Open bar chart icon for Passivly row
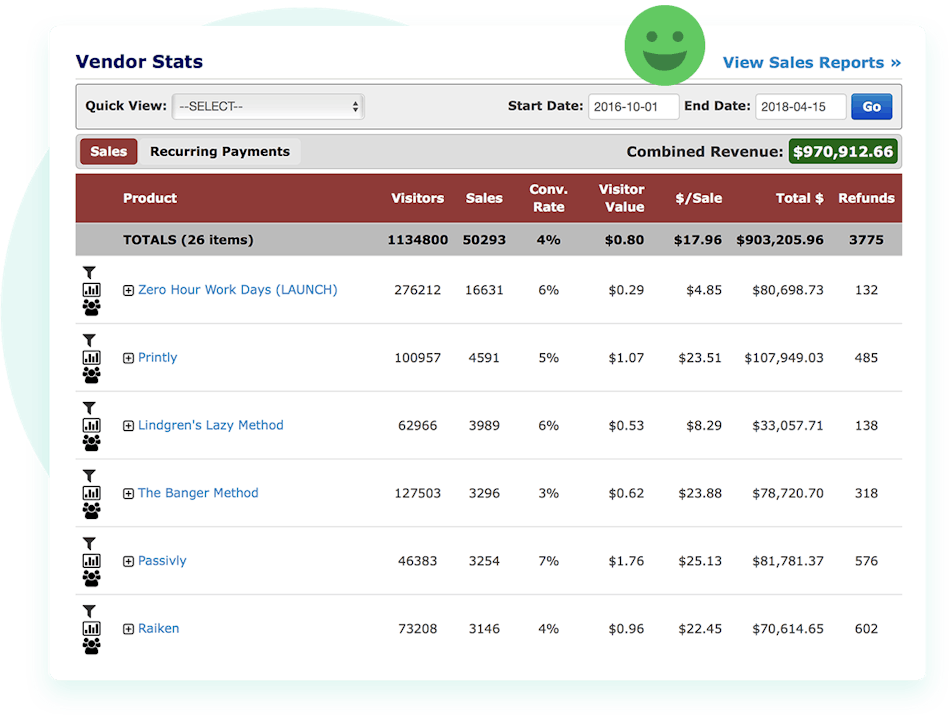Image resolution: width=950 pixels, height=720 pixels. point(91,560)
